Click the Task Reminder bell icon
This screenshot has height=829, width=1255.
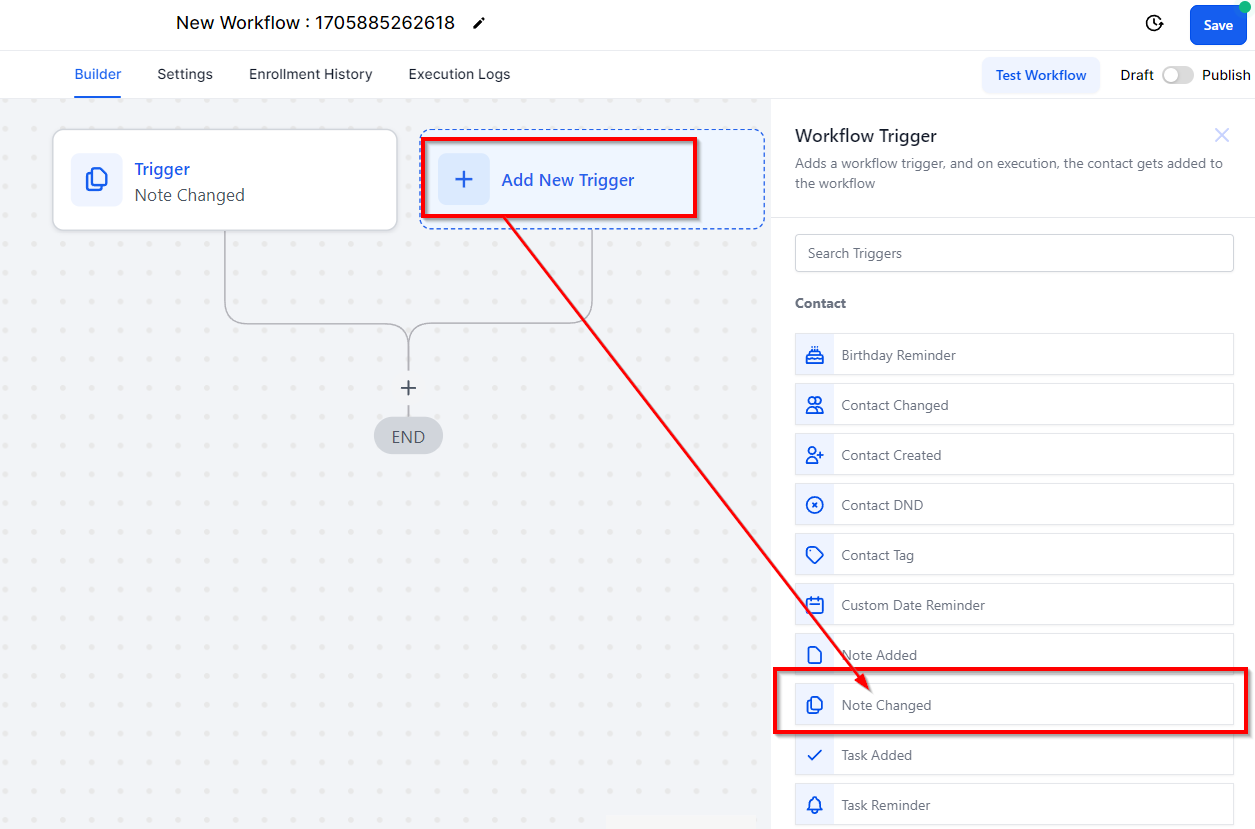815,805
